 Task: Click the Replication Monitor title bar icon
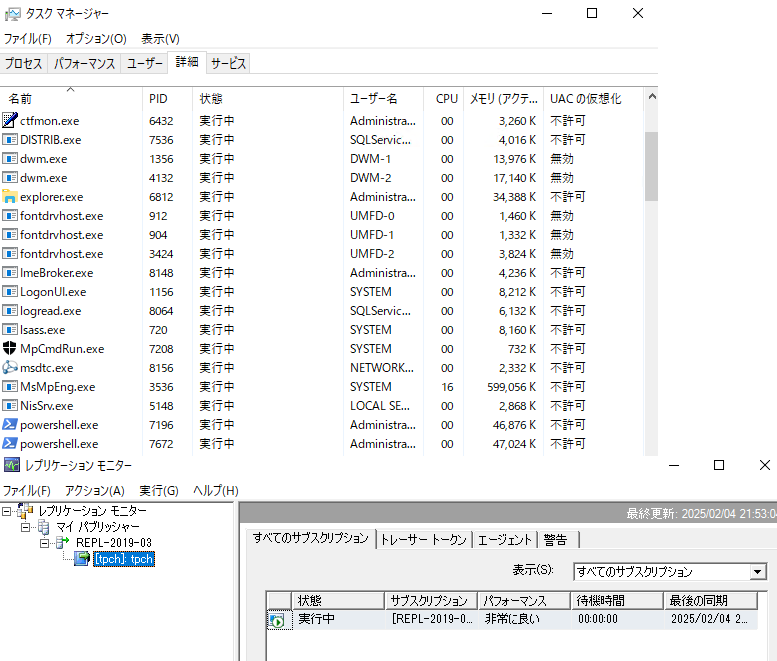[12, 465]
